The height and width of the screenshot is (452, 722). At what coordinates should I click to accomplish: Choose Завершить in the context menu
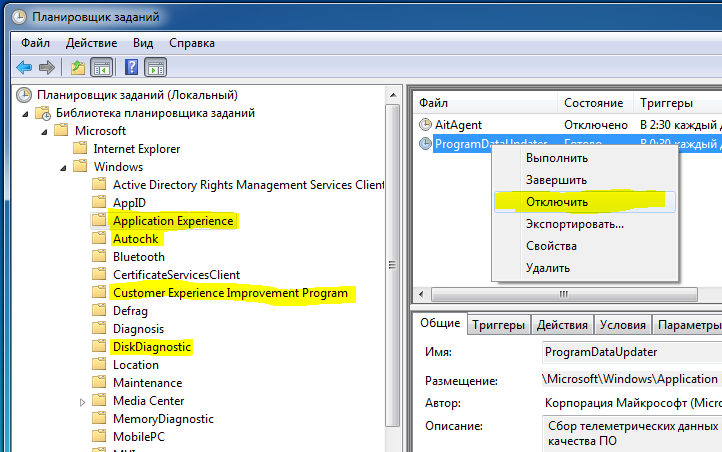tap(585, 180)
